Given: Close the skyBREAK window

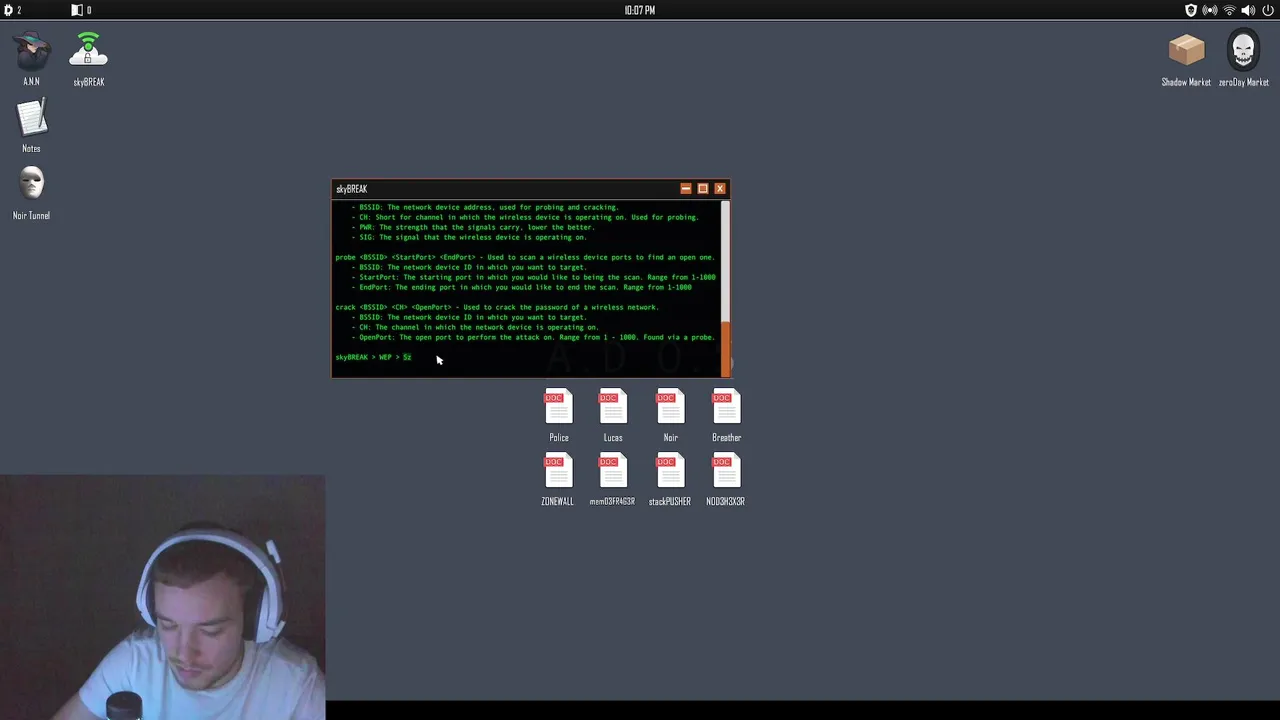Looking at the screenshot, I should 720,188.
